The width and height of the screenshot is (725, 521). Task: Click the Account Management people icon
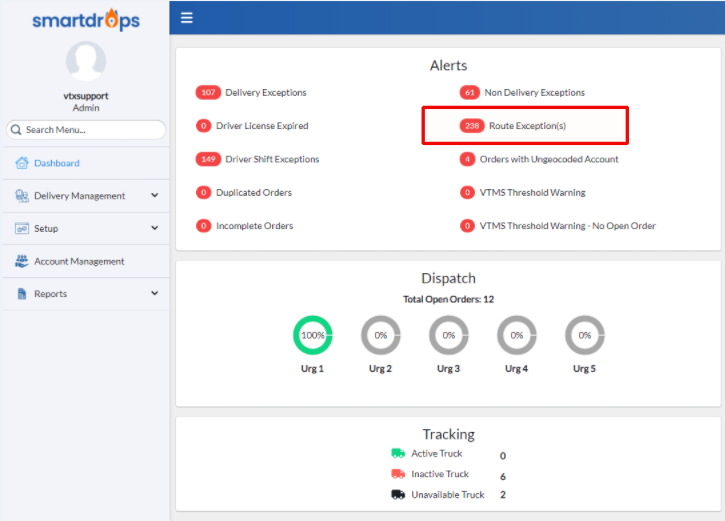[x=21, y=261]
